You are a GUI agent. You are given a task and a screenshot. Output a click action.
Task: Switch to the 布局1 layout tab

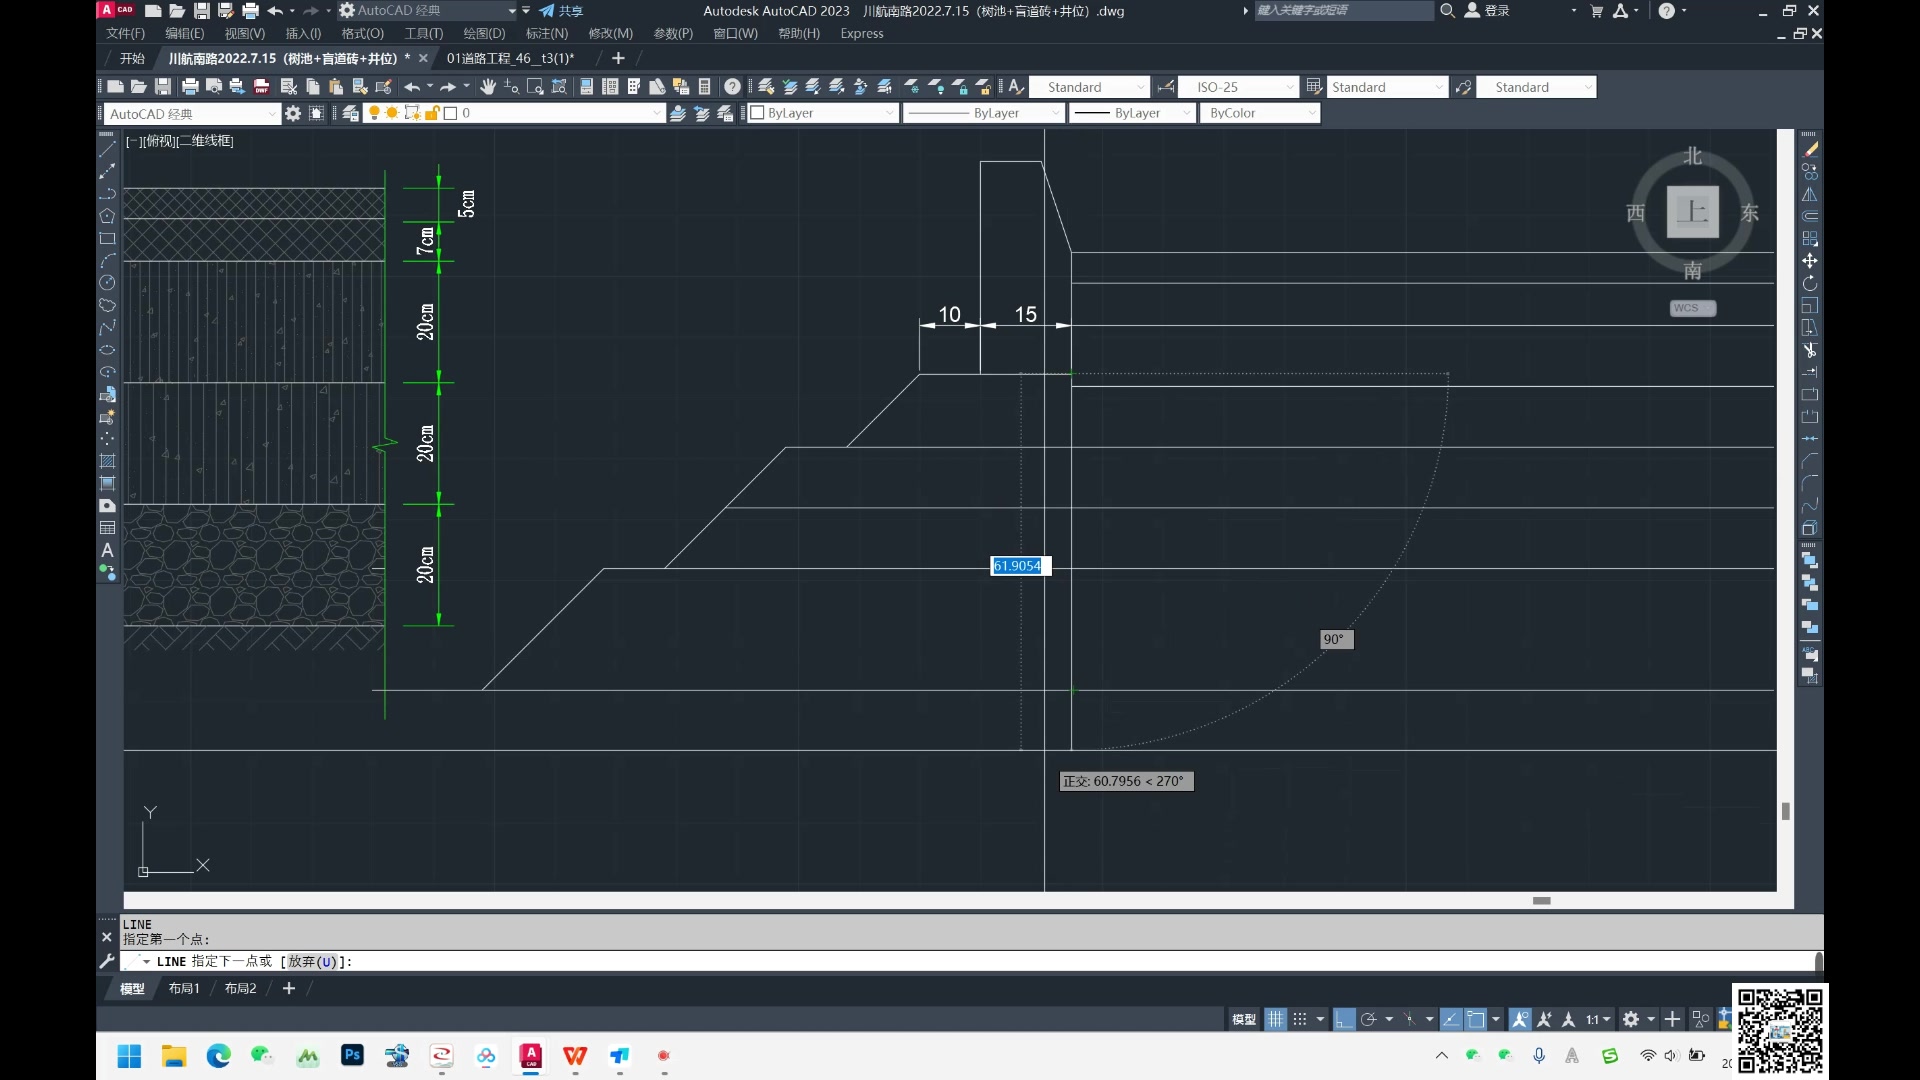184,988
